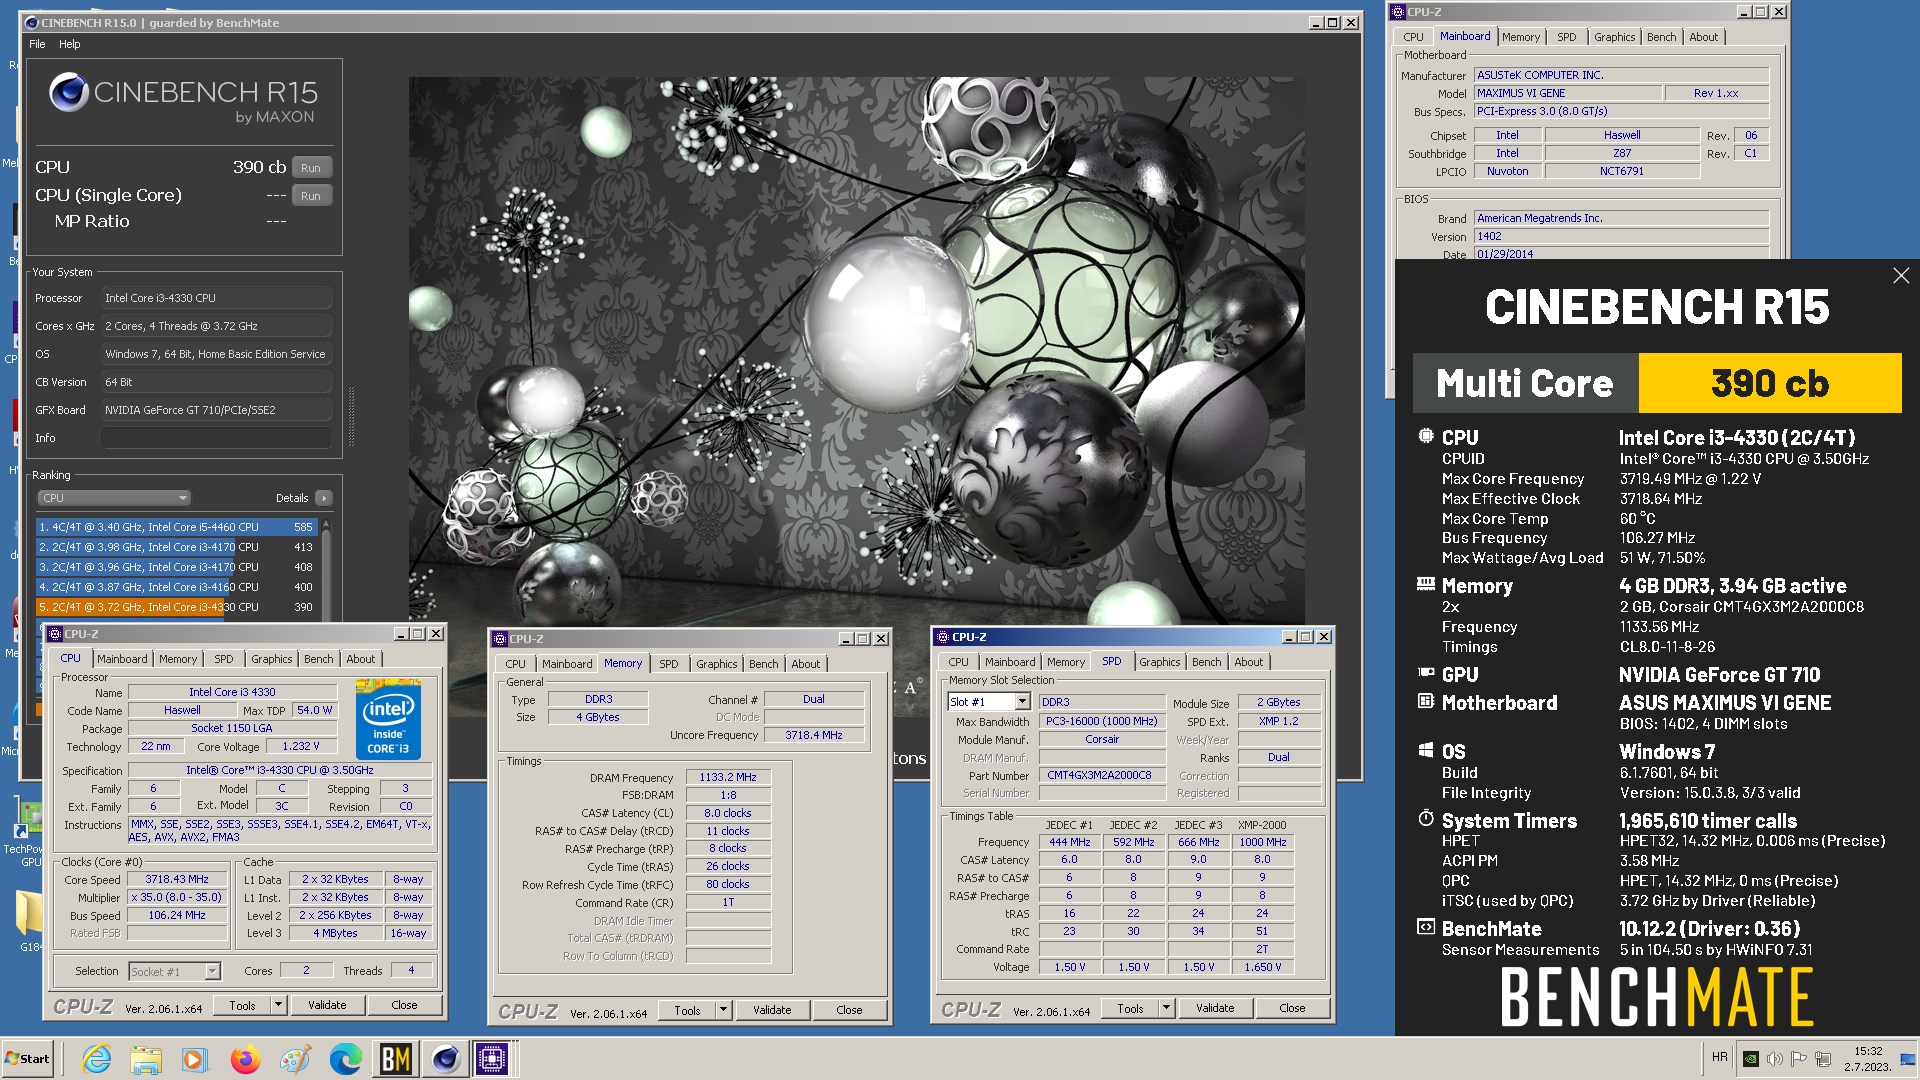Click Close button in CPU-Z CPU window
The height and width of the screenshot is (1080, 1920).
point(404,1005)
